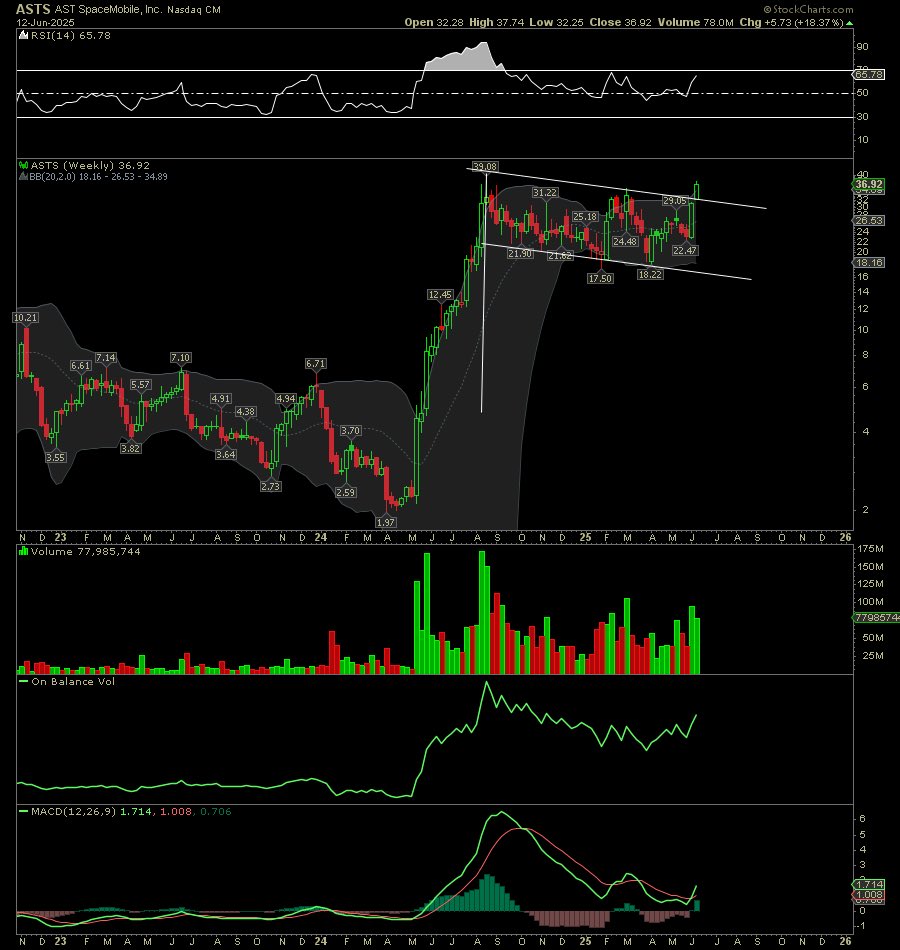This screenshot has height=950, width=900.
Task: Click the 24.48 price label
Action: (625, 241)
